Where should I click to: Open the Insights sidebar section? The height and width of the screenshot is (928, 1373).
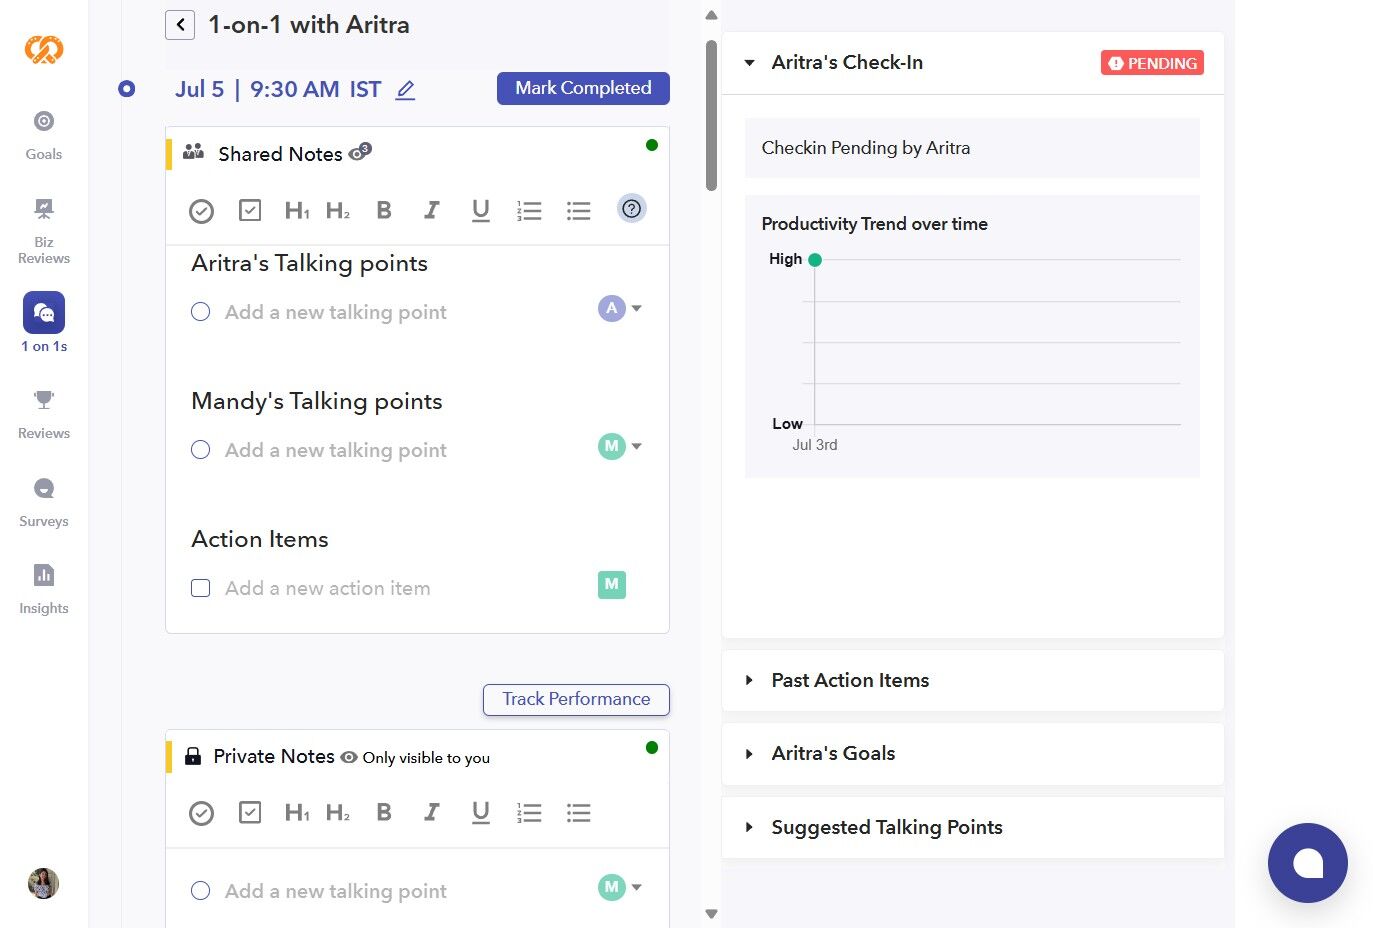pyautogui.click(x=44, y=589)
